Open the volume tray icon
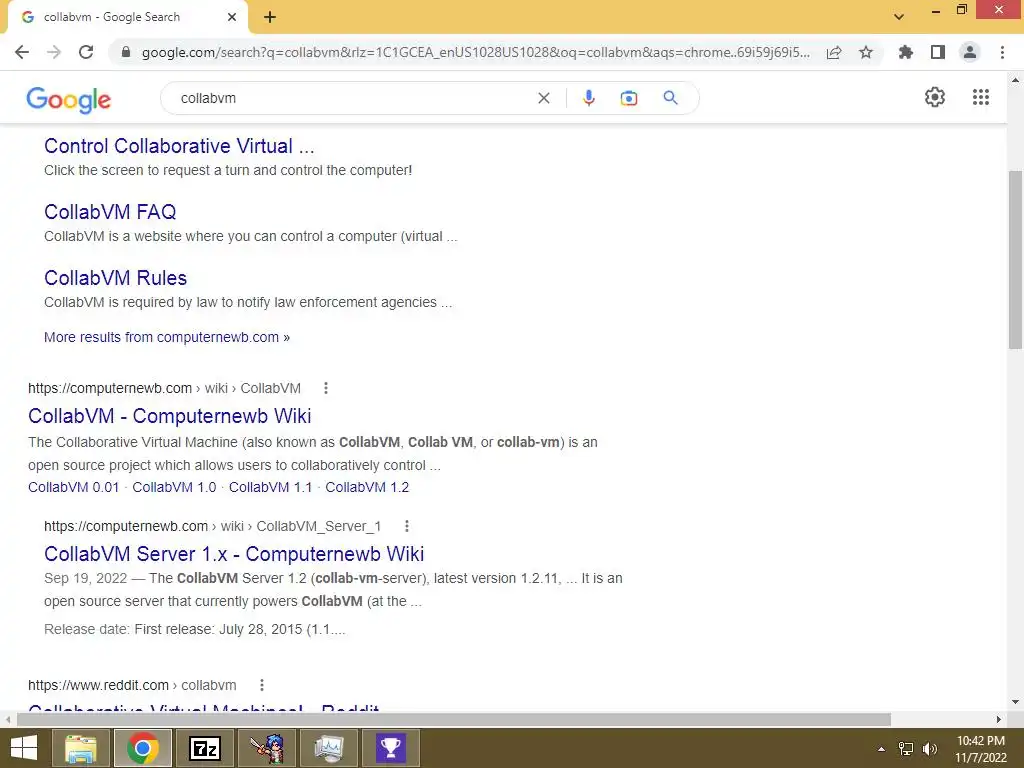This screenshot has height=768, width=1024. 930,748
